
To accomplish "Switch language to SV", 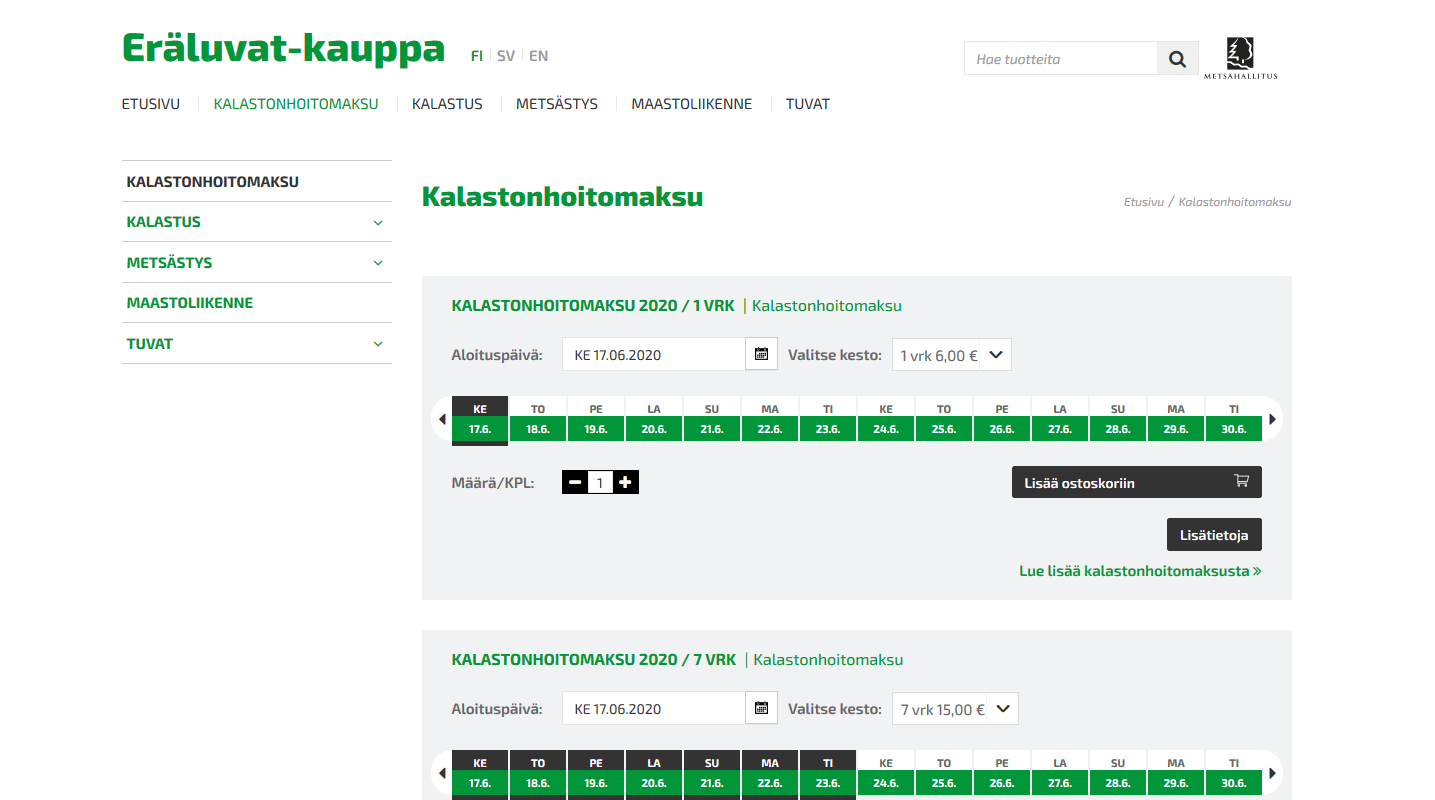I will 506,56.
